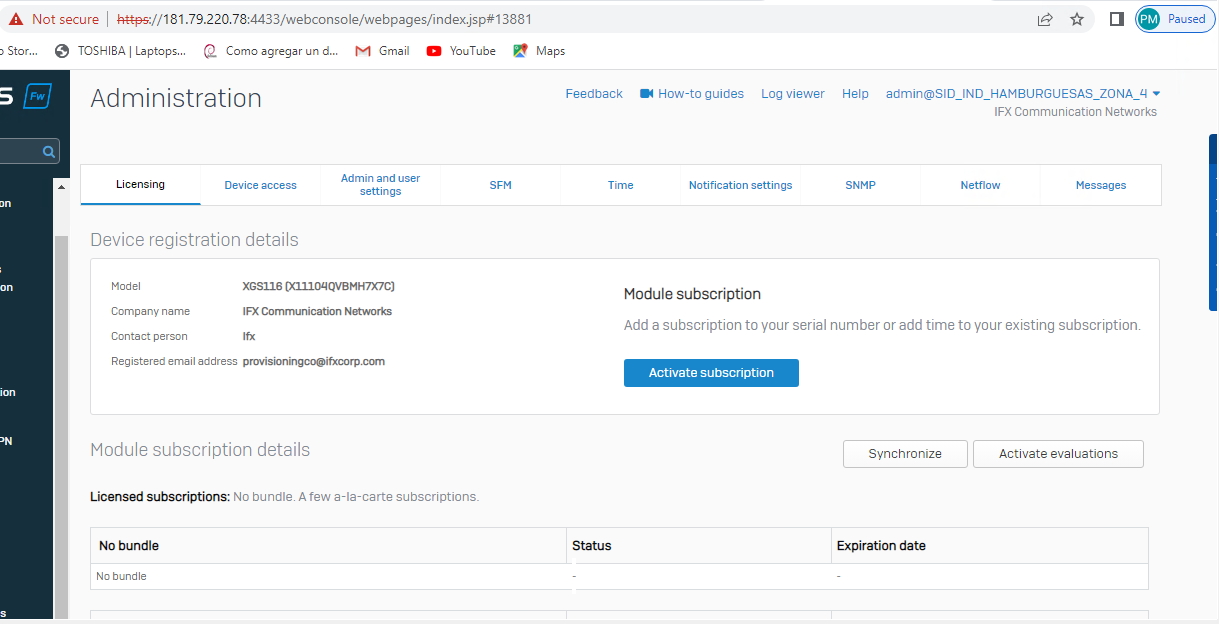Image resolution: width=1219 pixels, height=624 pixels.
Task: Click the bookmark star icon in address bar
Action: [x=1077, y=19]
